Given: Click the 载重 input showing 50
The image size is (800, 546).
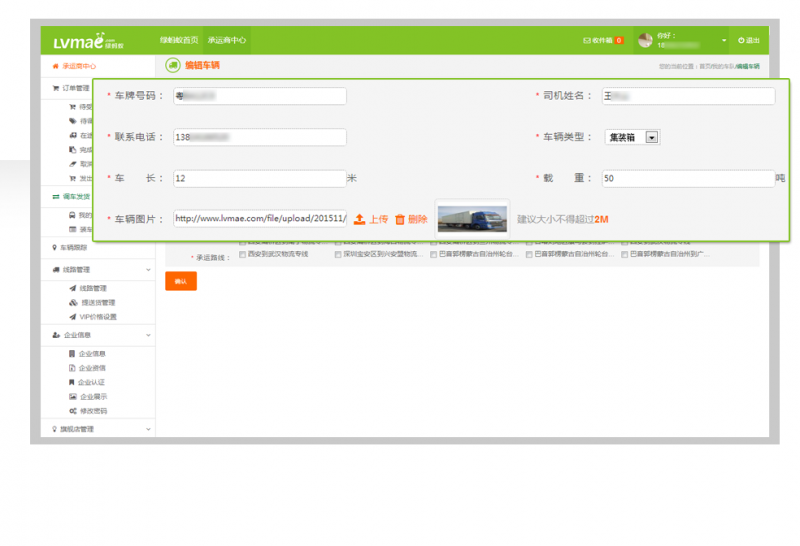Looking at the screenshot, I should click(x=688, y=179).
